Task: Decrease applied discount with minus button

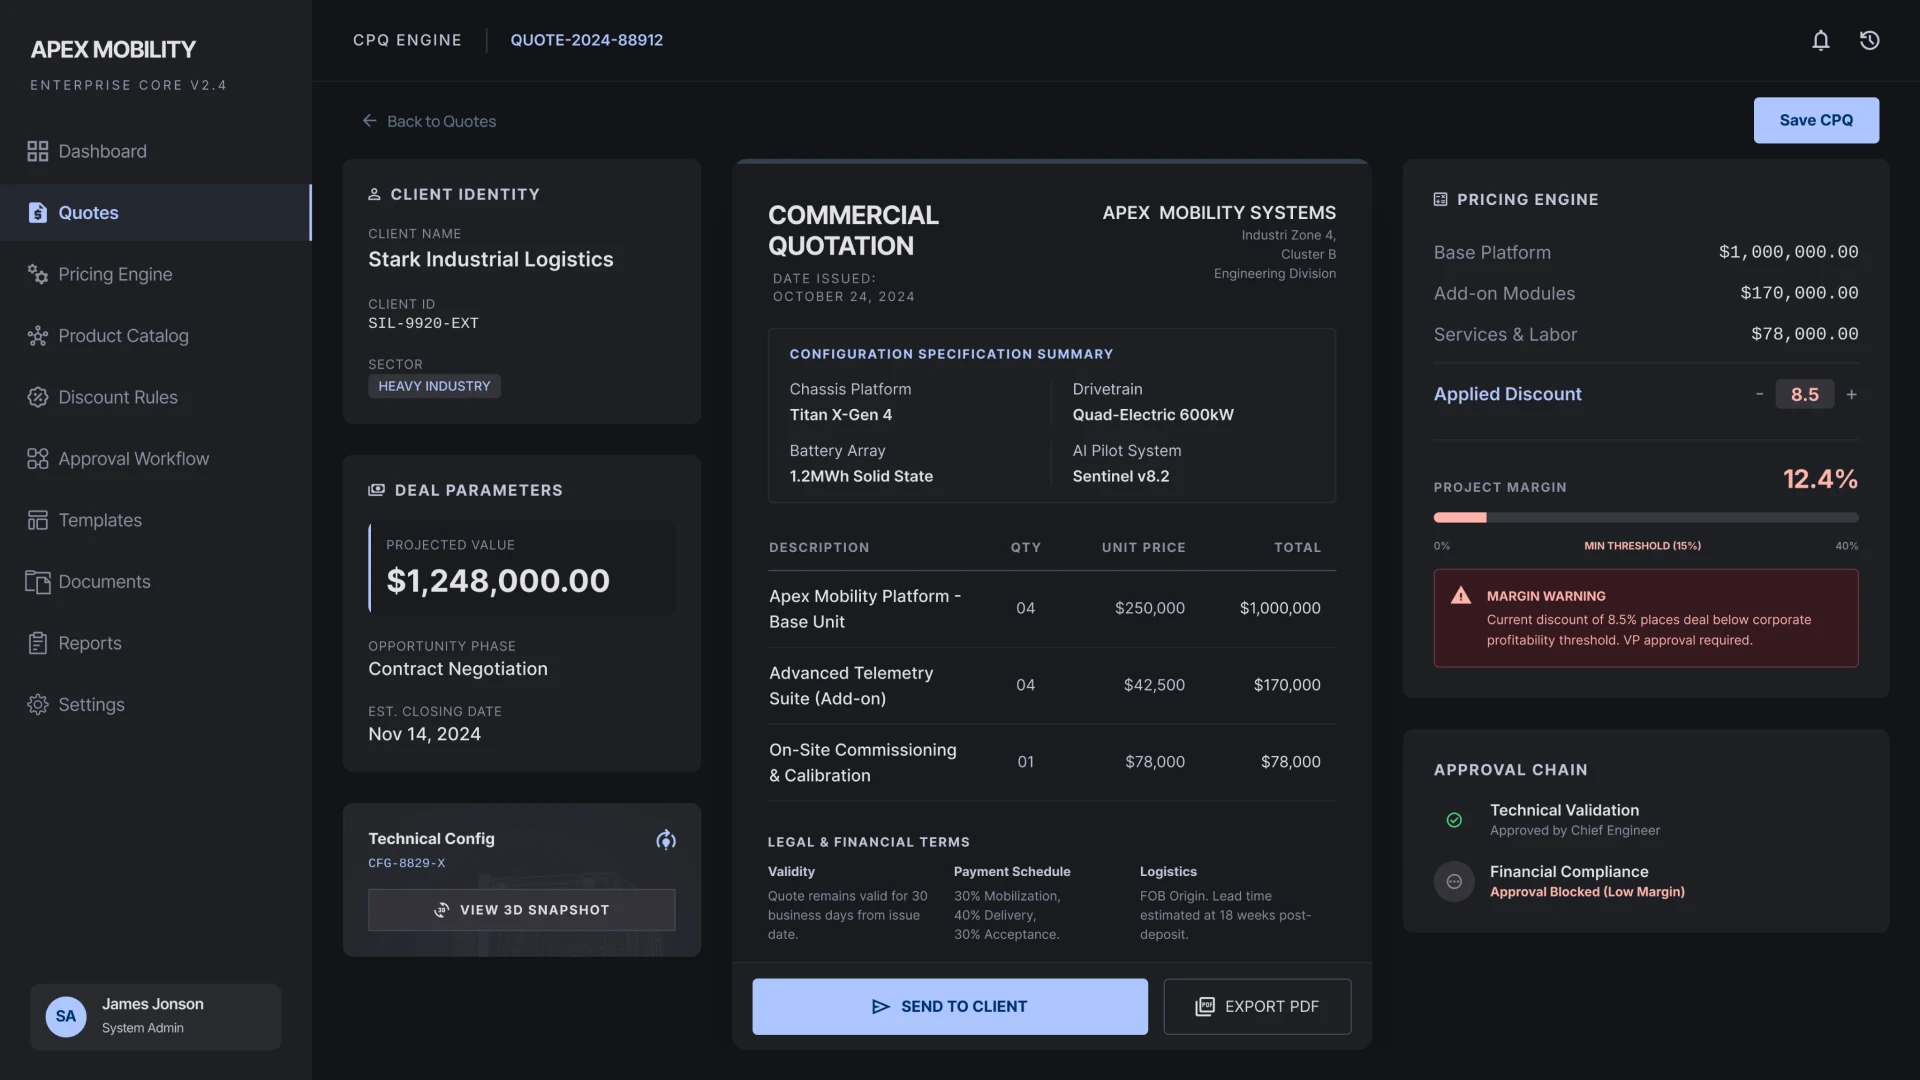Action: coord(1759,394)
